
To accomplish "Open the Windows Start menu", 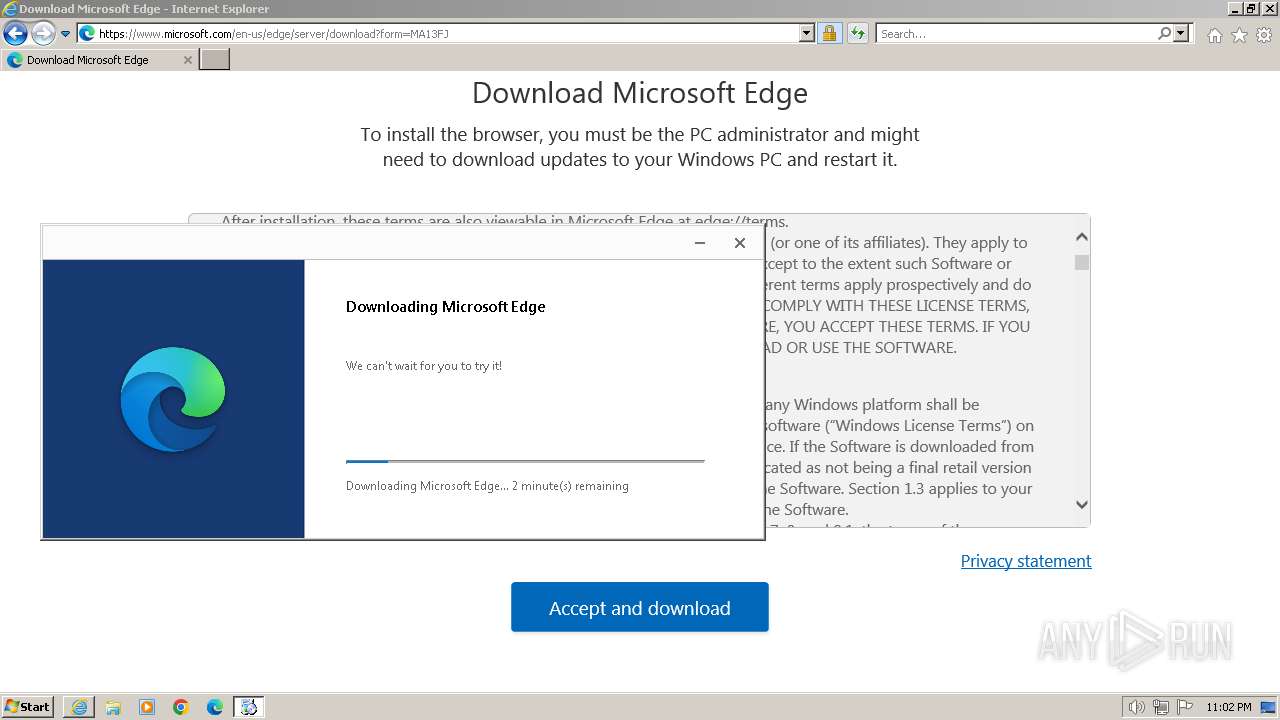I will click(28, 707).
